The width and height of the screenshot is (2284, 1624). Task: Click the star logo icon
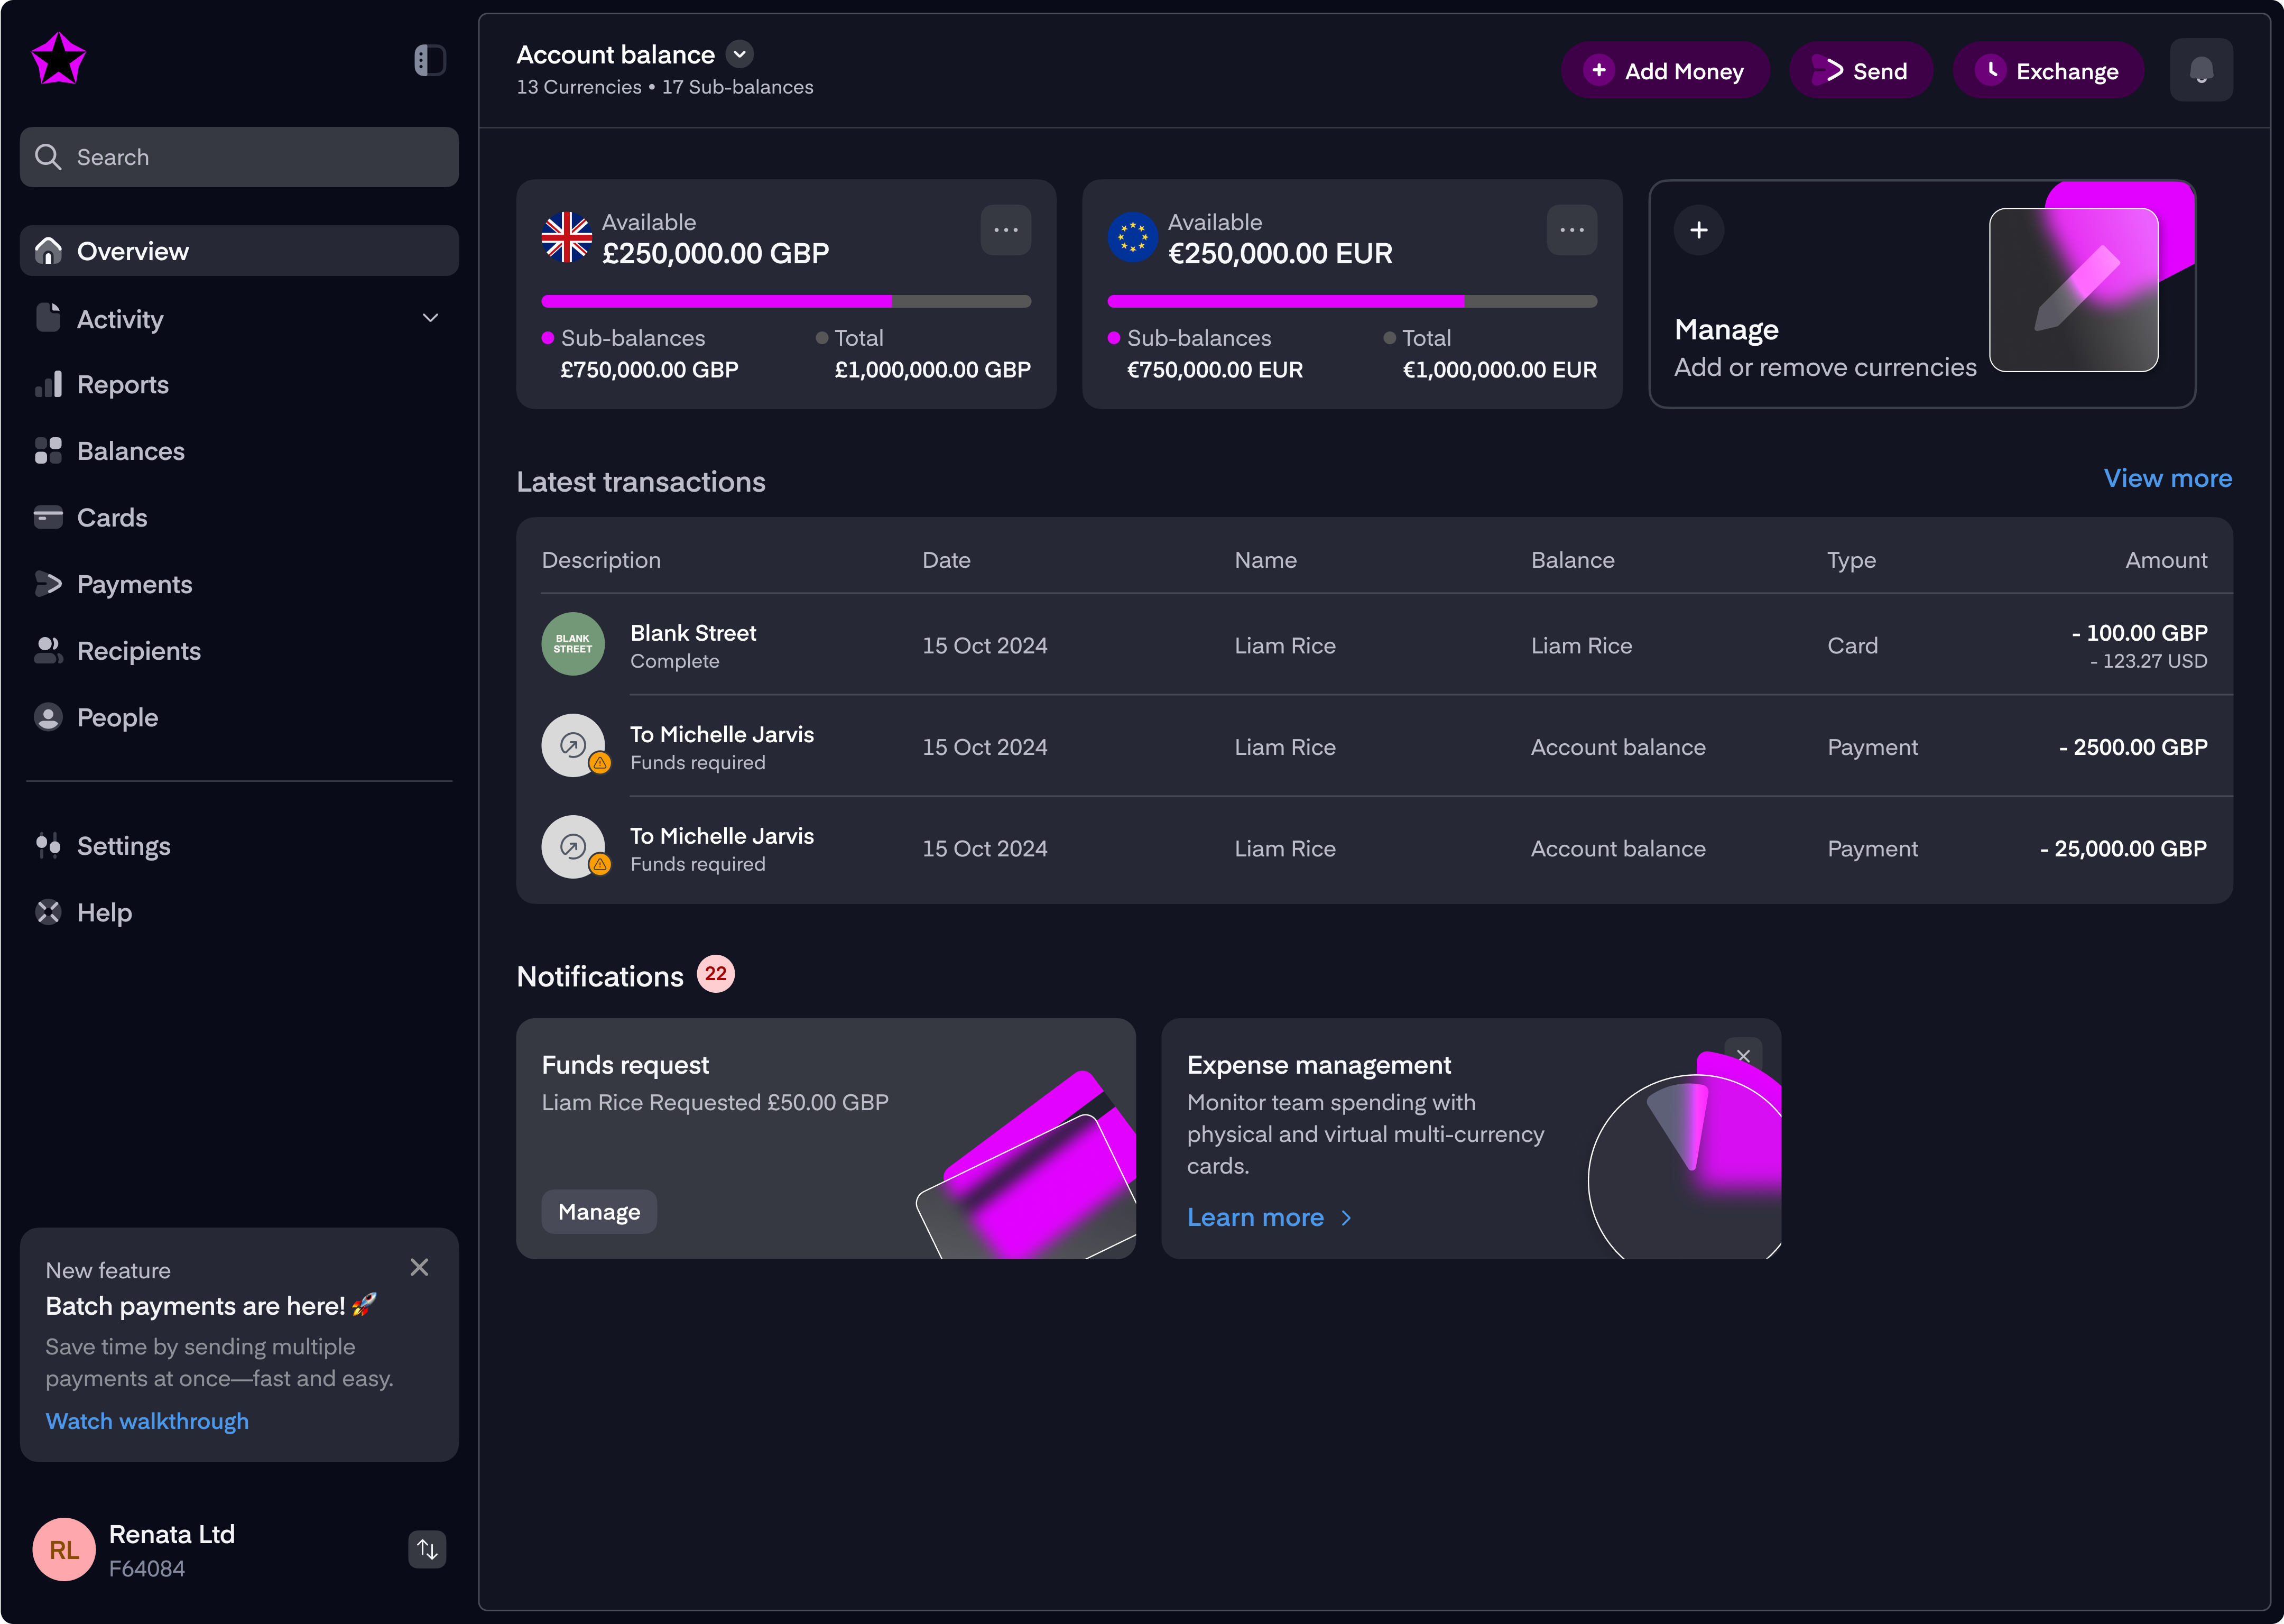pos(58,59)
